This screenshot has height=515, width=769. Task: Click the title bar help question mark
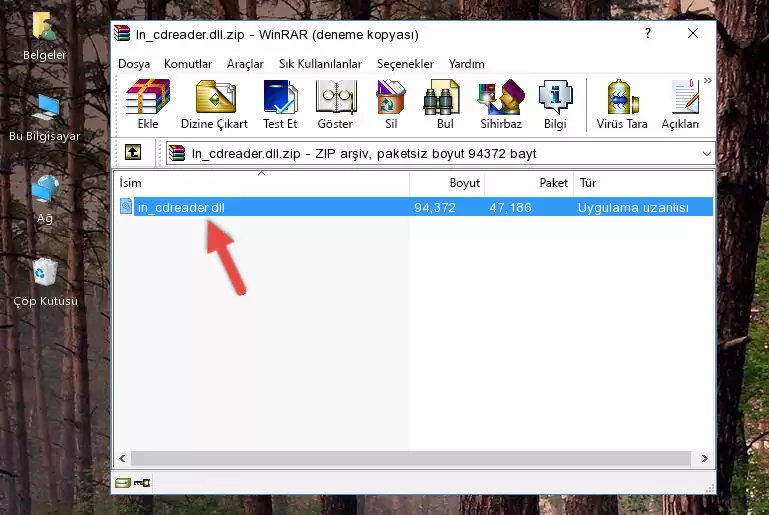(x=648, y=33)
